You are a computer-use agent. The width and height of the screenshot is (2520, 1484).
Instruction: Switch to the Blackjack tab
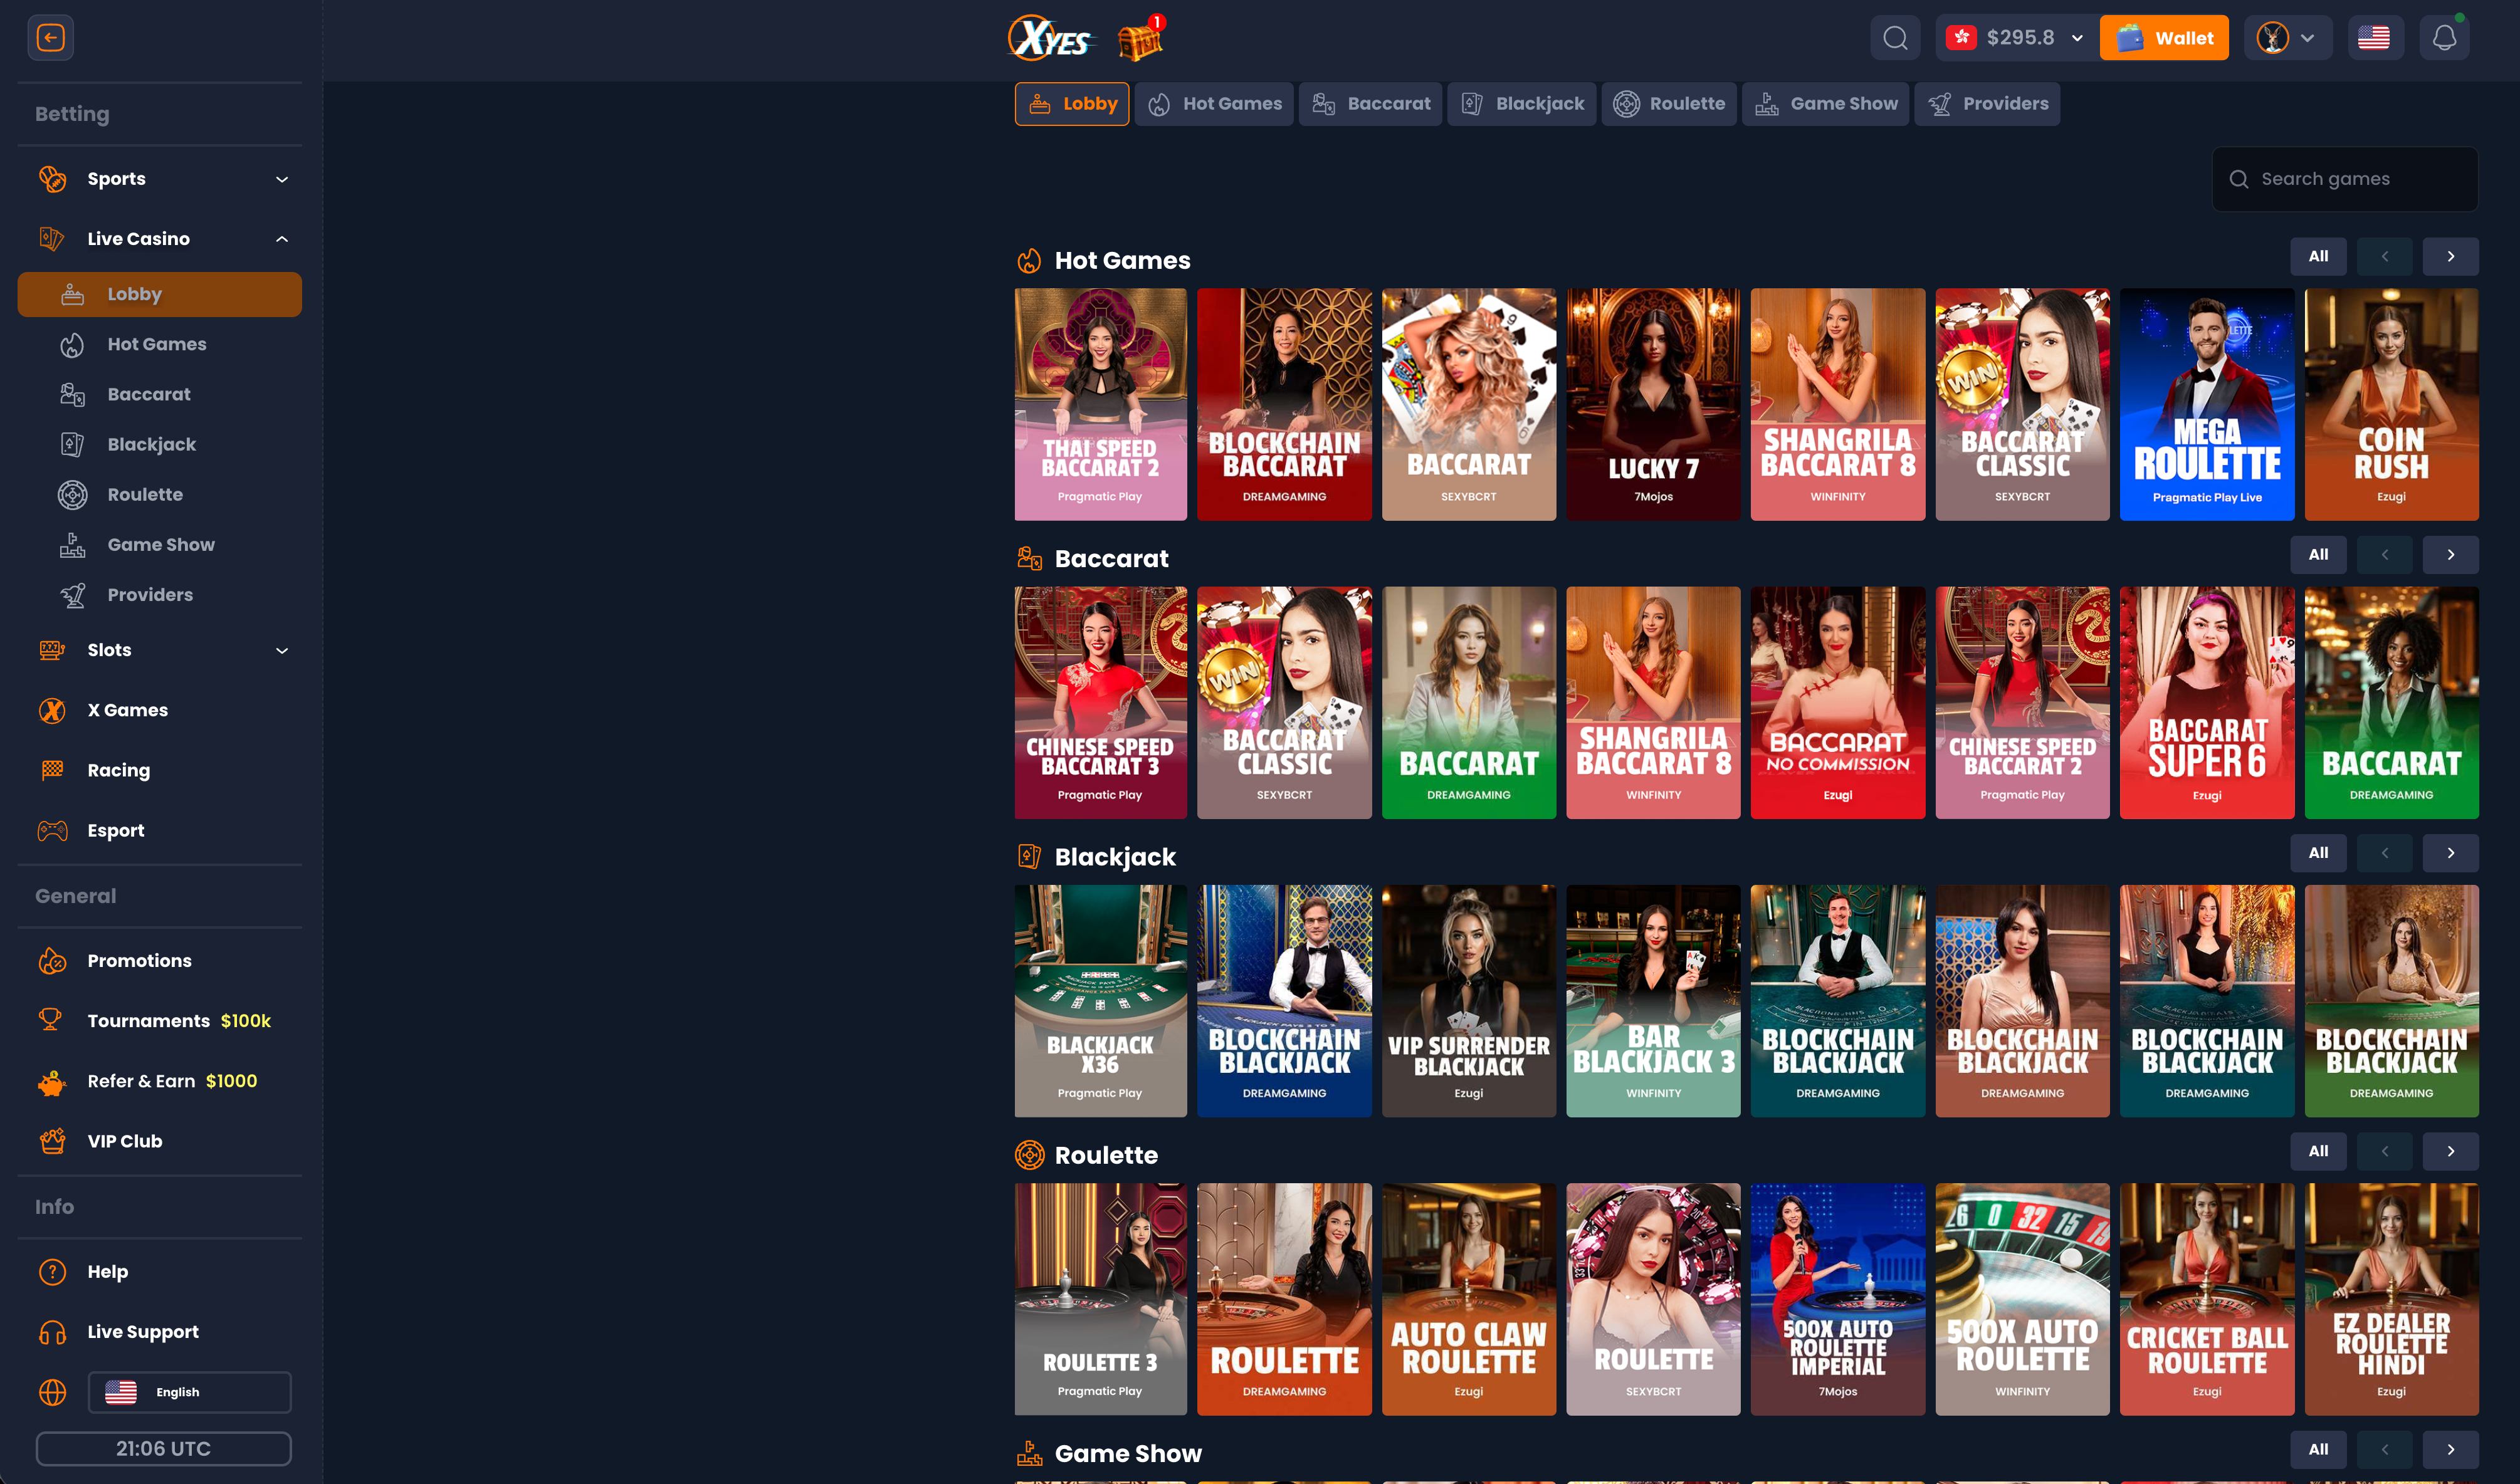[x=1521, y=103]
